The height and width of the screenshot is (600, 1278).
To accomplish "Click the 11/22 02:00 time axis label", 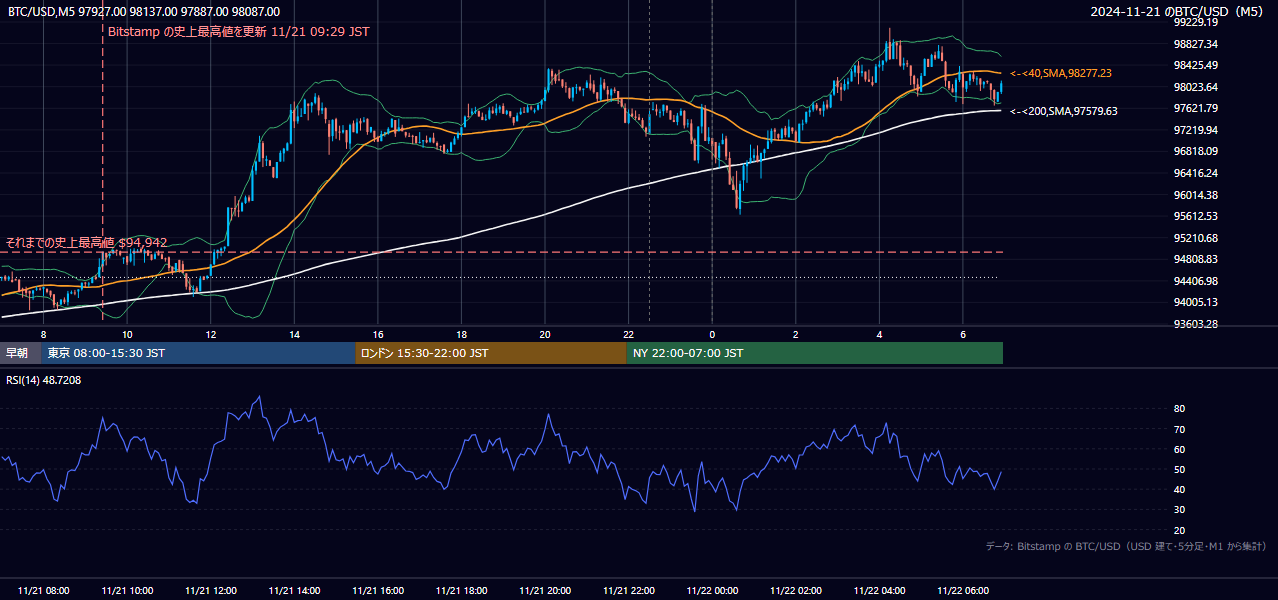I will tap(796, 591).
